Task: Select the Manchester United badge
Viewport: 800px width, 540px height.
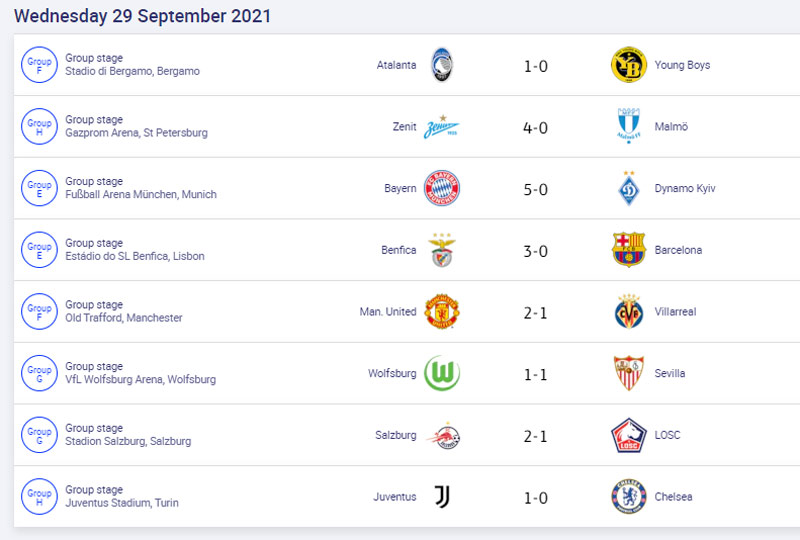Action: (442, 311)
